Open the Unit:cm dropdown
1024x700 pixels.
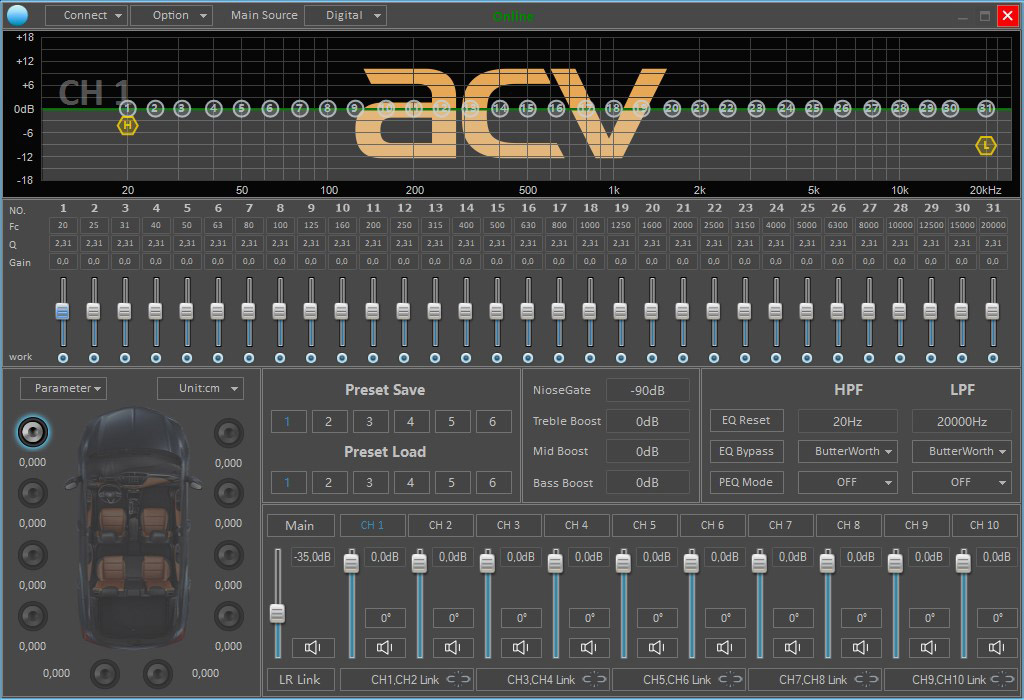click(200, 388)
